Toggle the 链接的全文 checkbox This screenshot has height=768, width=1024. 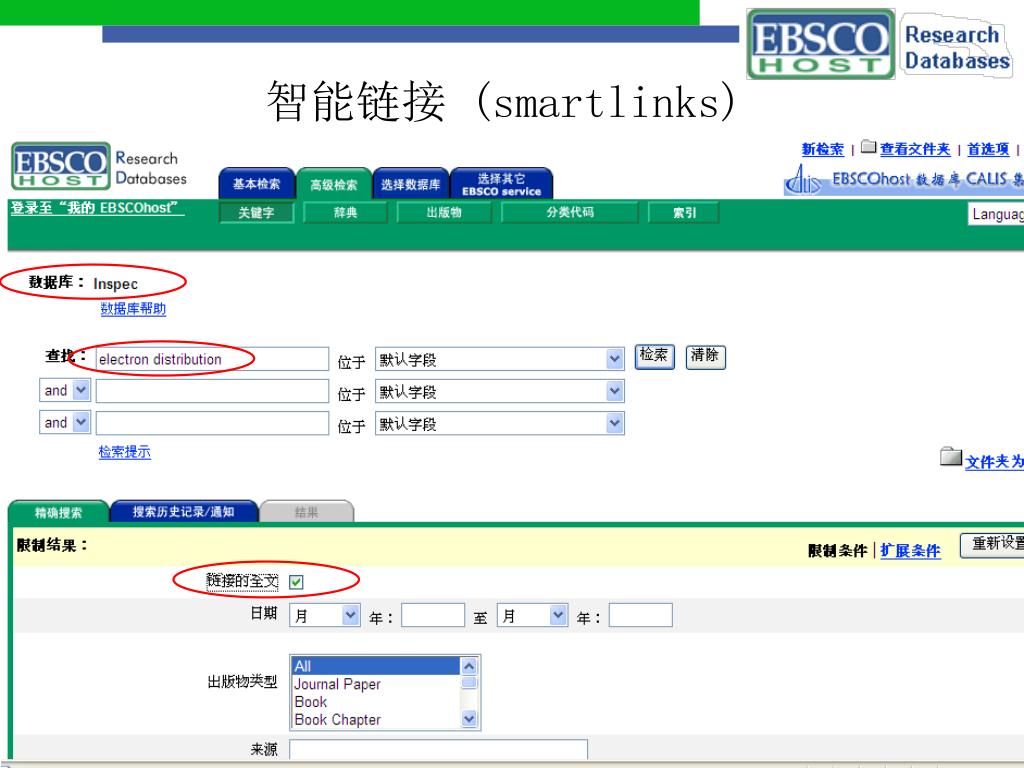click(296, 582)
